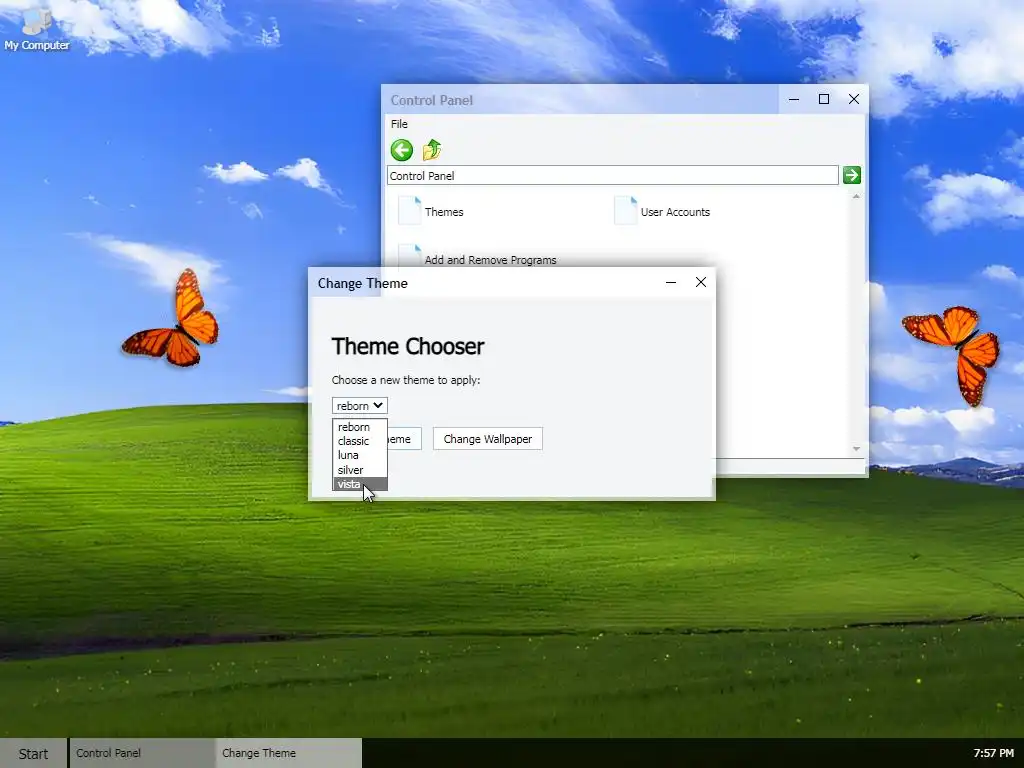Click 'Choose a new theme to apply:' label
This screenshot has height=768, width=1024.
406,380
